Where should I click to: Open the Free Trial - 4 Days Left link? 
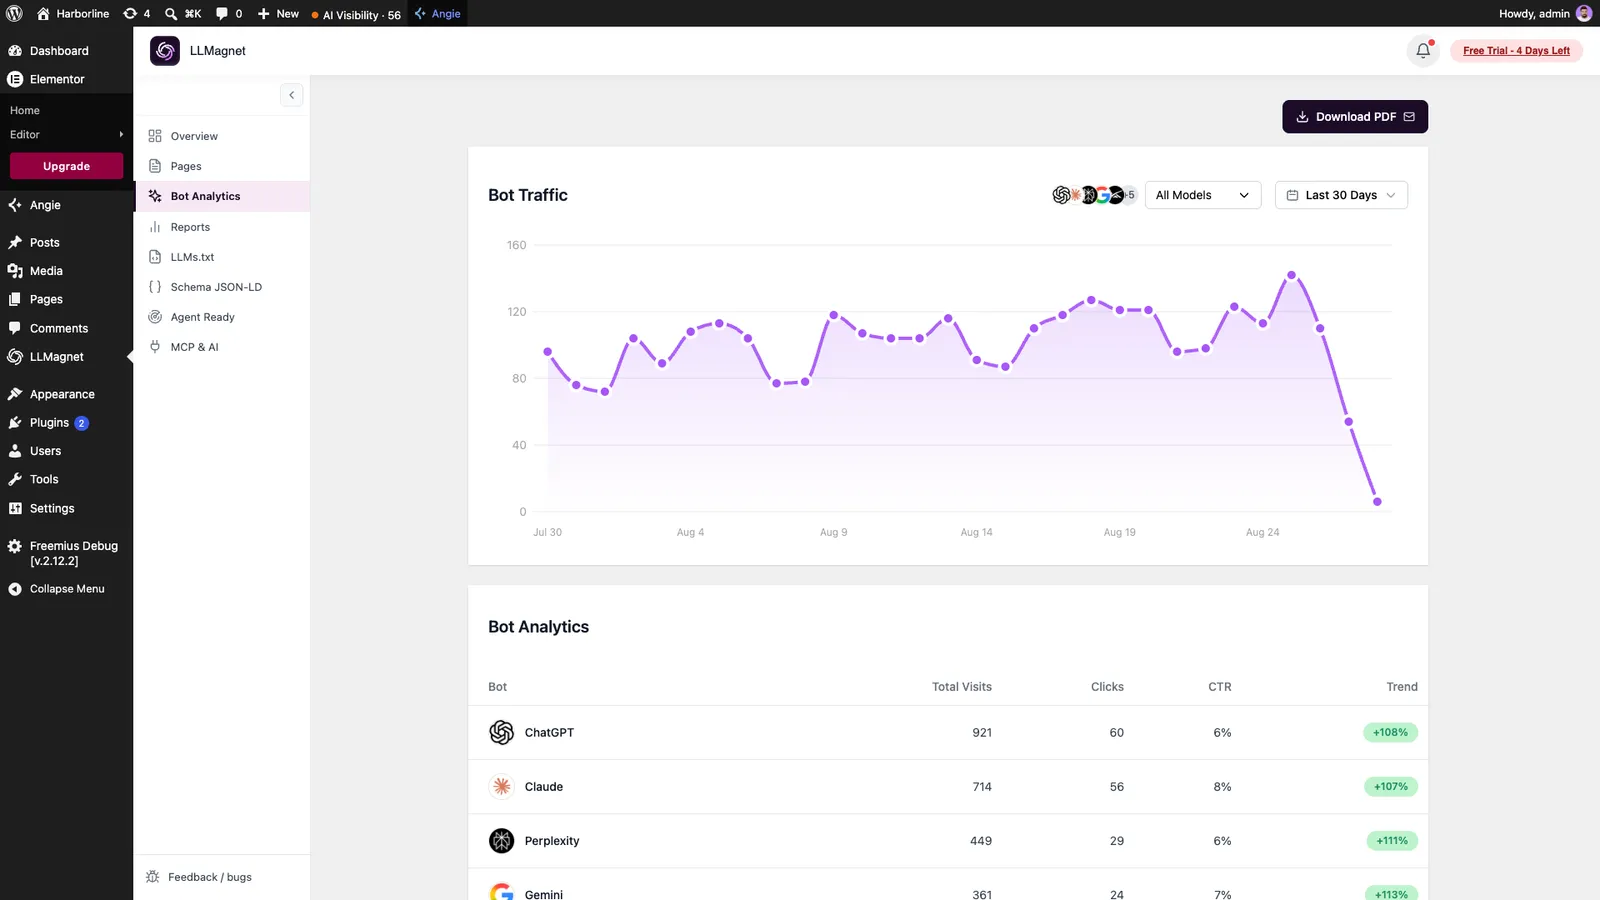coord(1516,51)
